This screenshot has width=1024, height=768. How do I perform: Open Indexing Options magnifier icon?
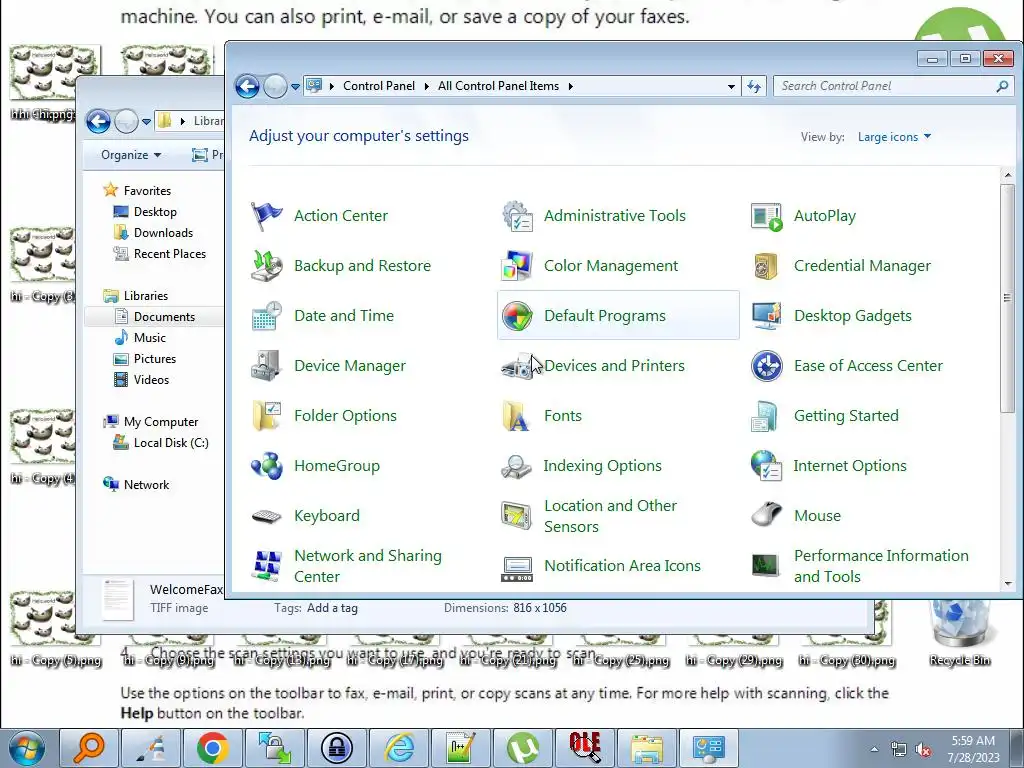[x=517, y=466]
